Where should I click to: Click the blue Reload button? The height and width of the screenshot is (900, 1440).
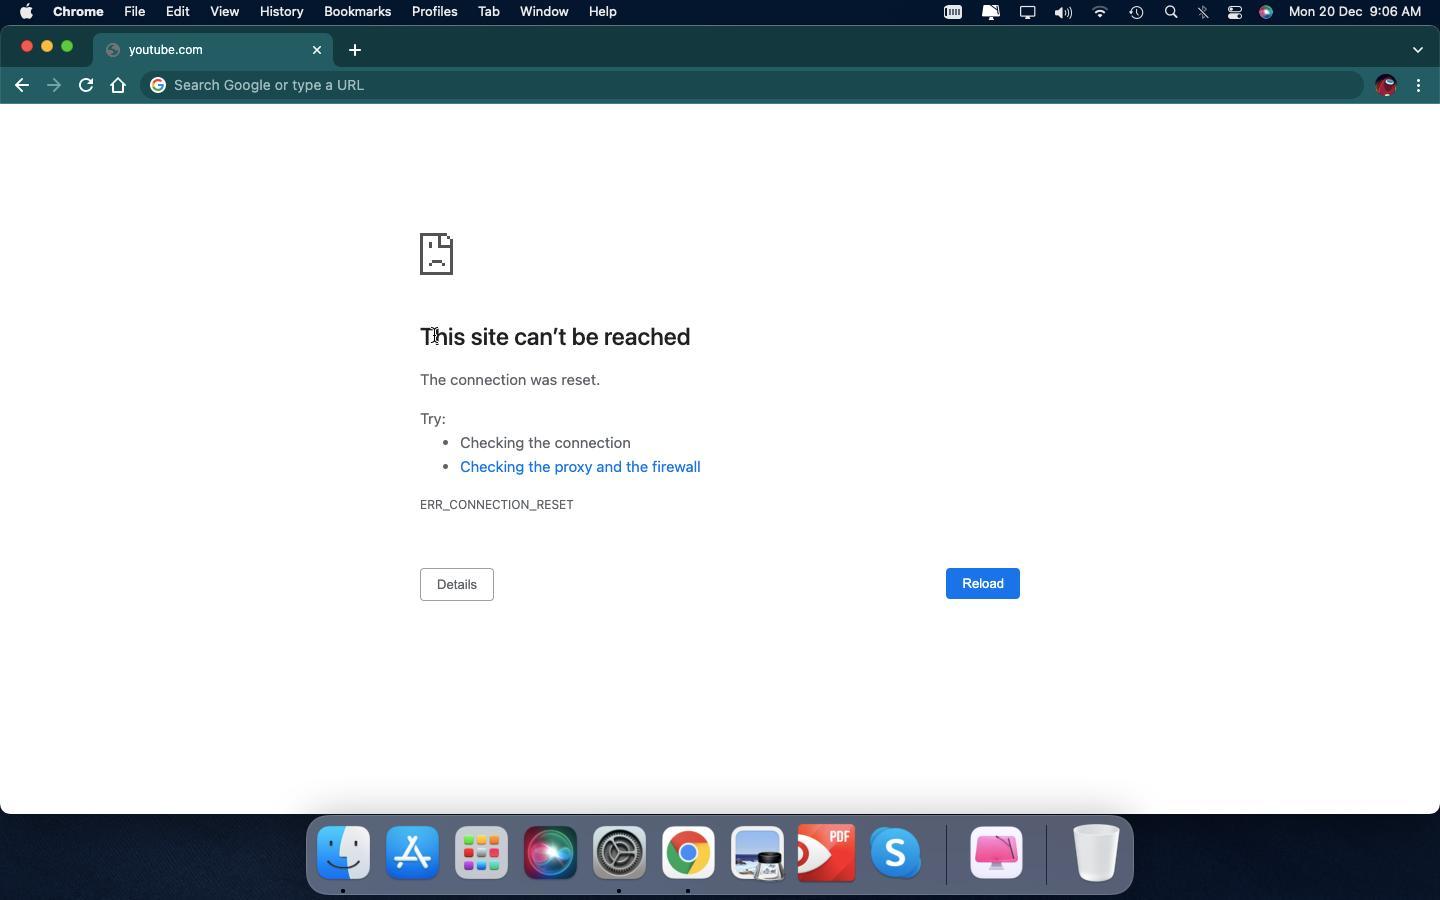coord(983,584)
